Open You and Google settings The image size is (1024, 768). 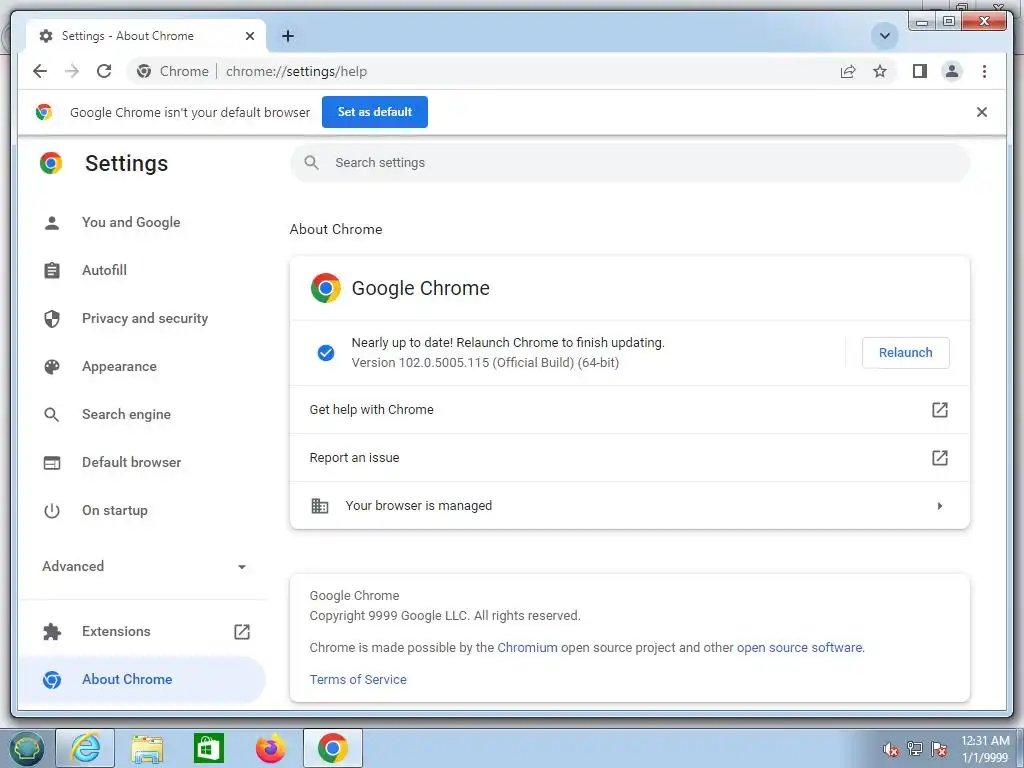(142, 222)
